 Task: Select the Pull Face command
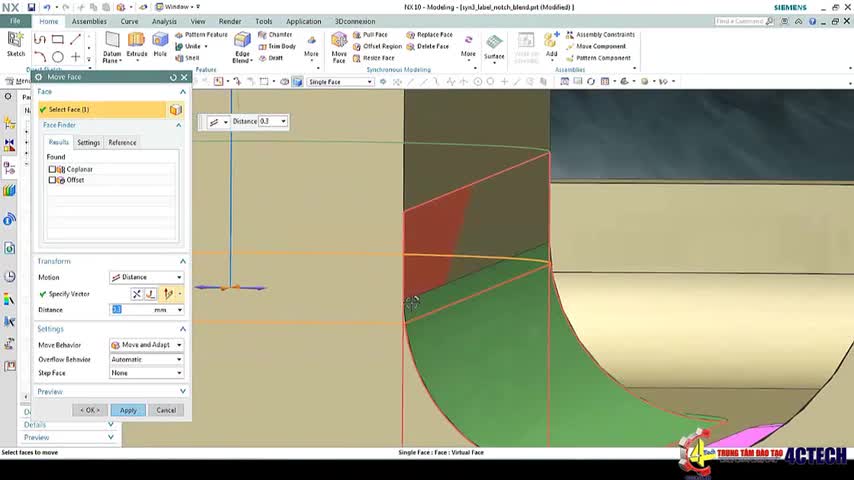[370, 34]
